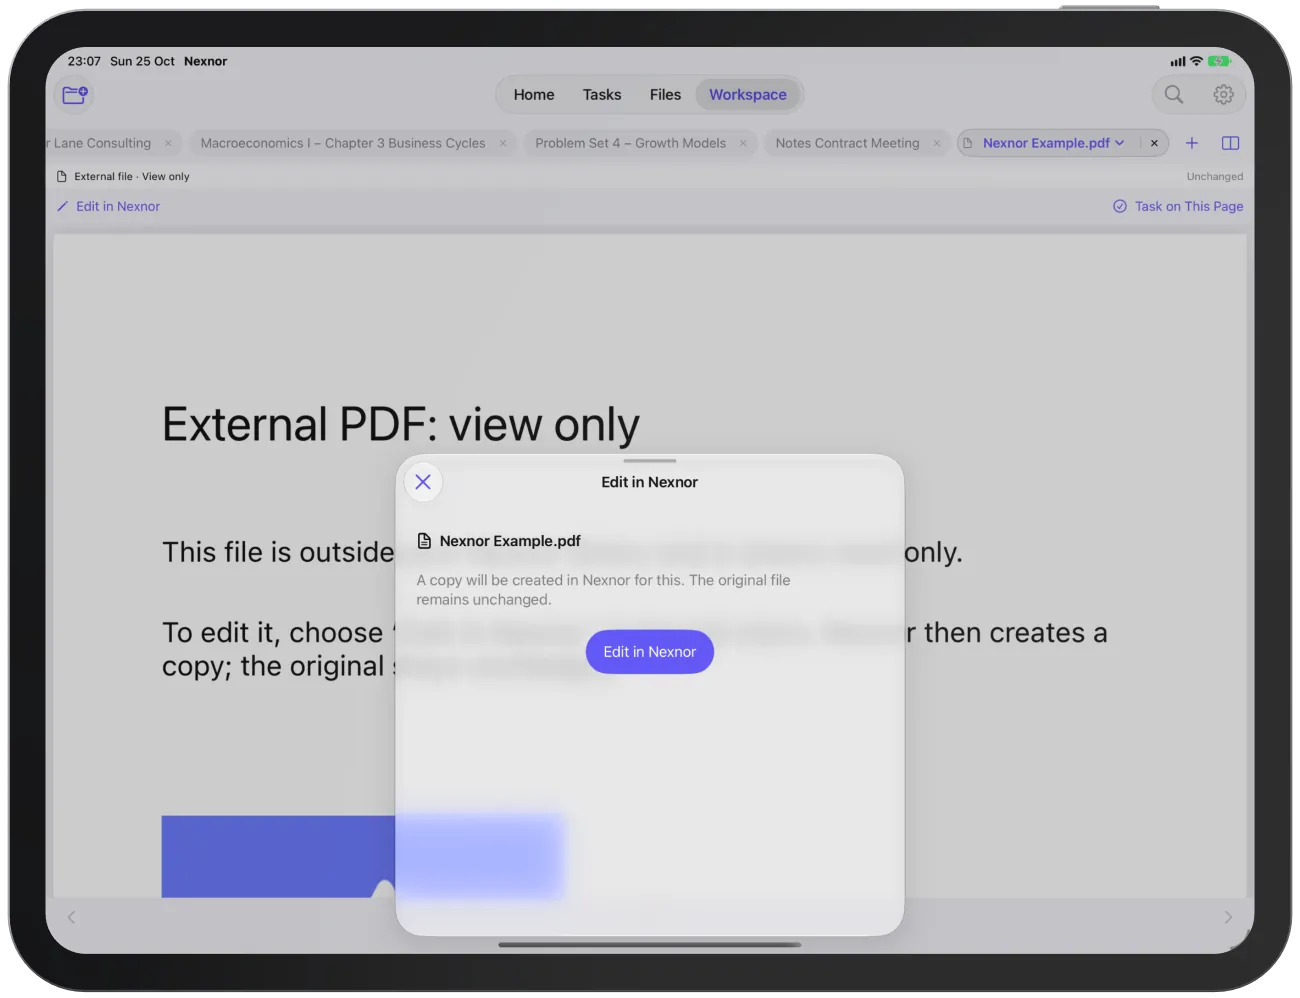
Task: Switch to the Tasks tab
Action: pos(602,95)
